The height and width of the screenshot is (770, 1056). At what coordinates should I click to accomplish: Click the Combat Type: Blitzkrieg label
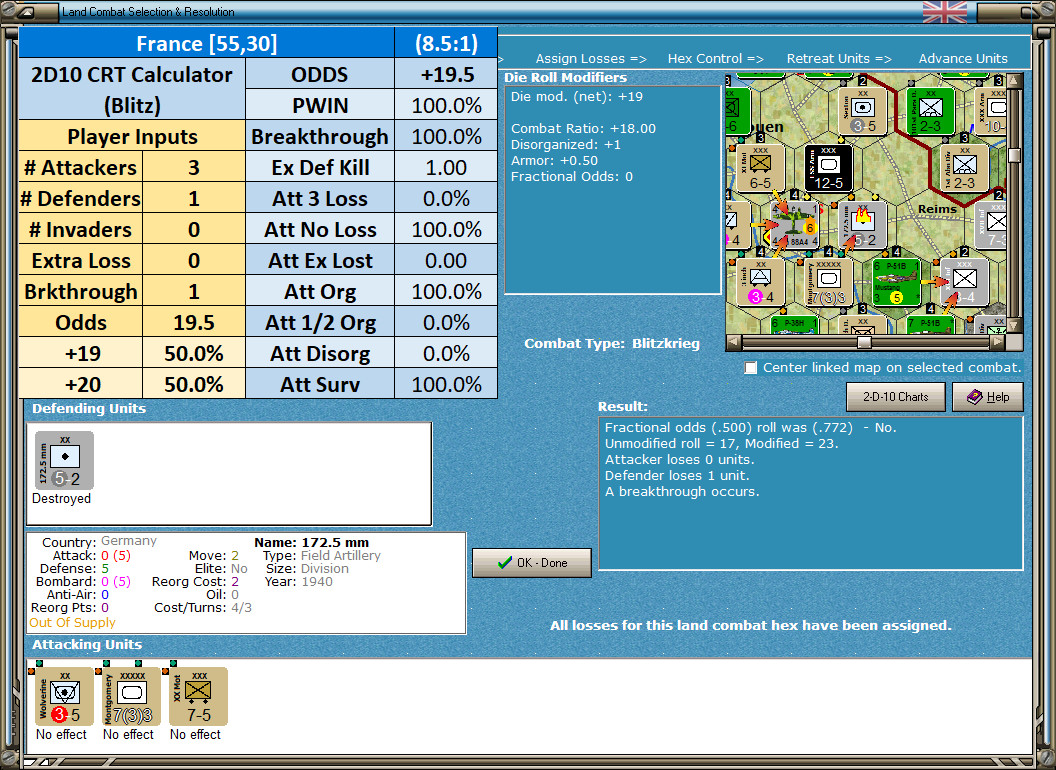tap(612, 344)
